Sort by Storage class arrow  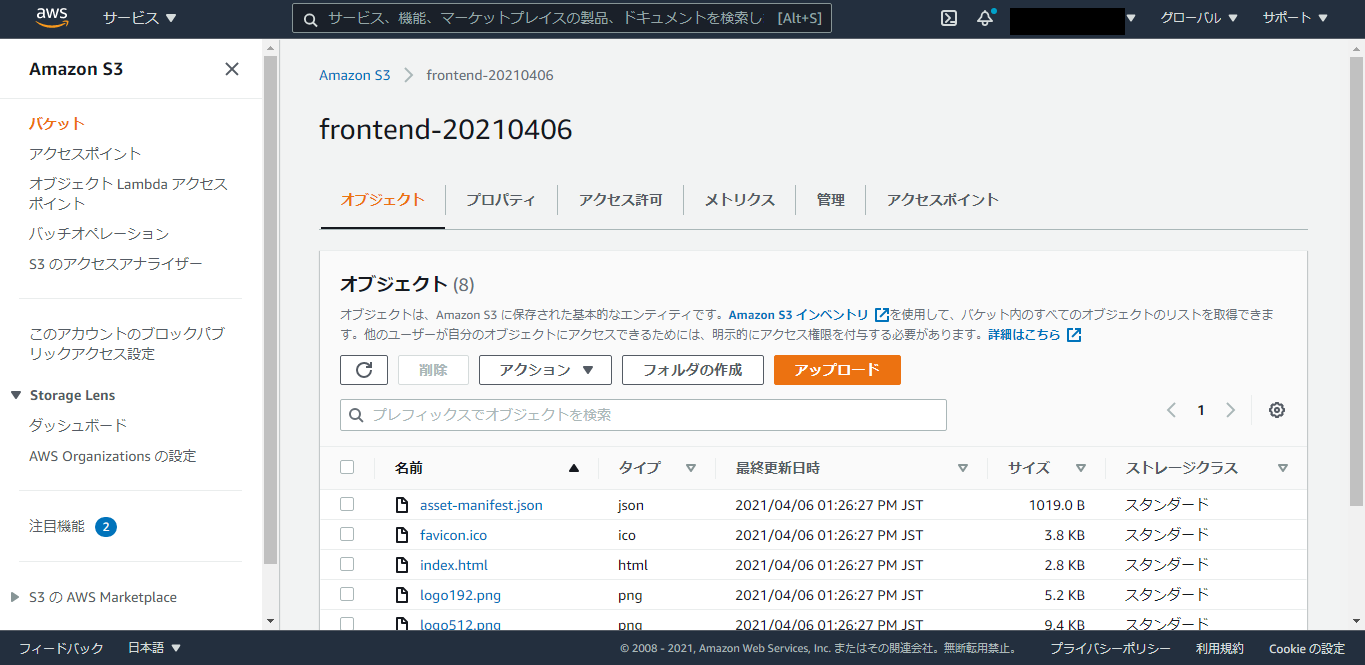[1283, 468]
